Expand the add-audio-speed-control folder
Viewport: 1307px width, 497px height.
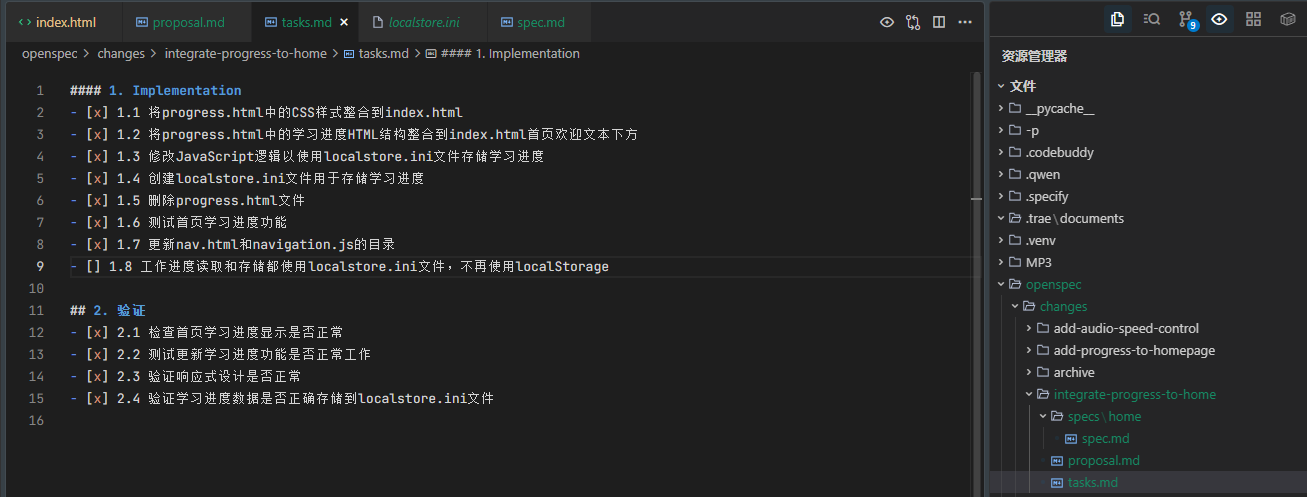1126,328
